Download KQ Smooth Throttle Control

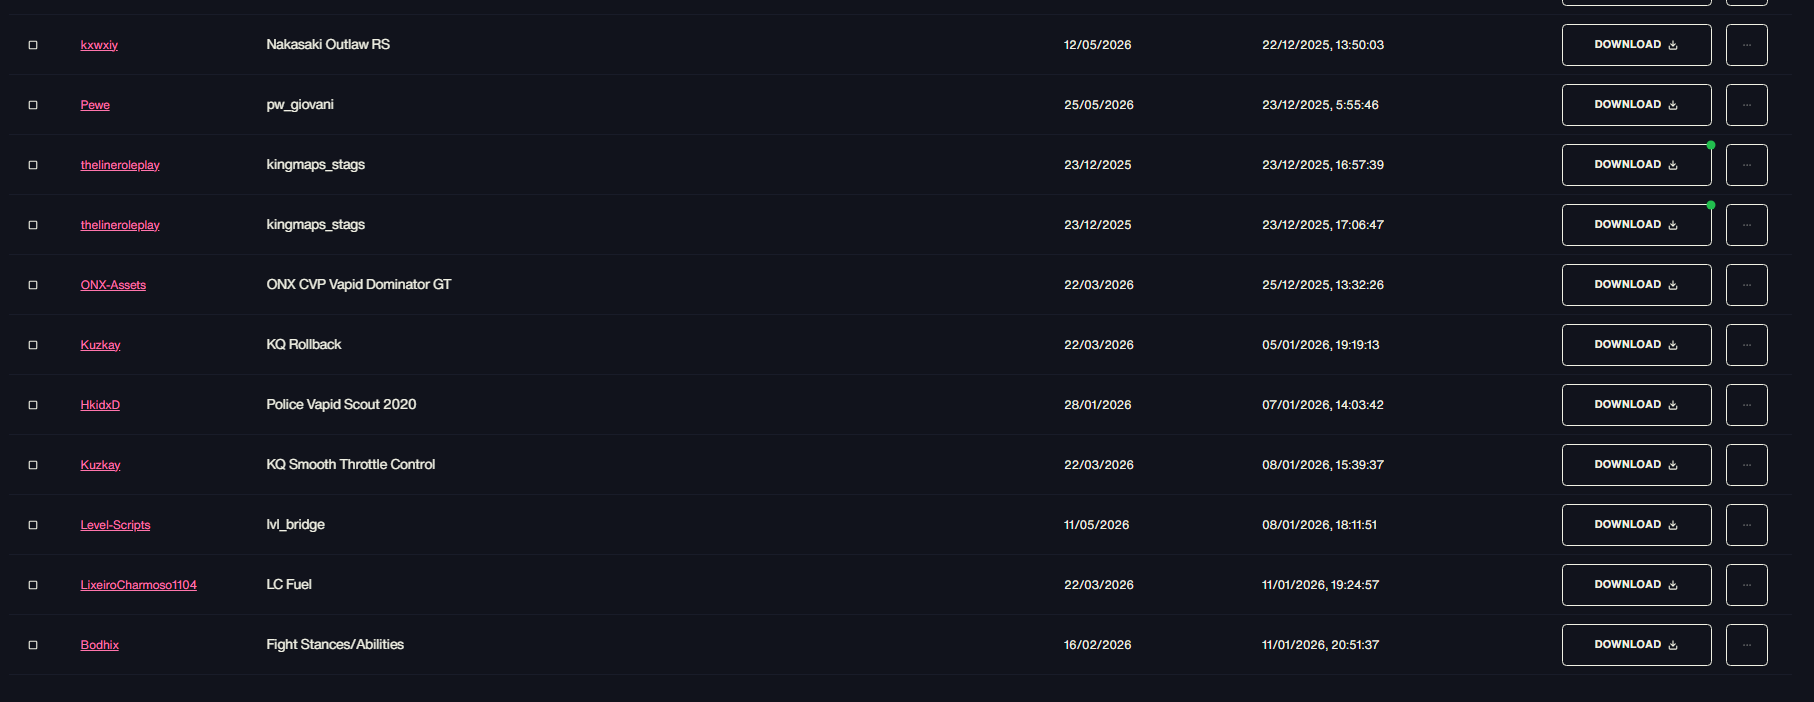[1636, 465]
